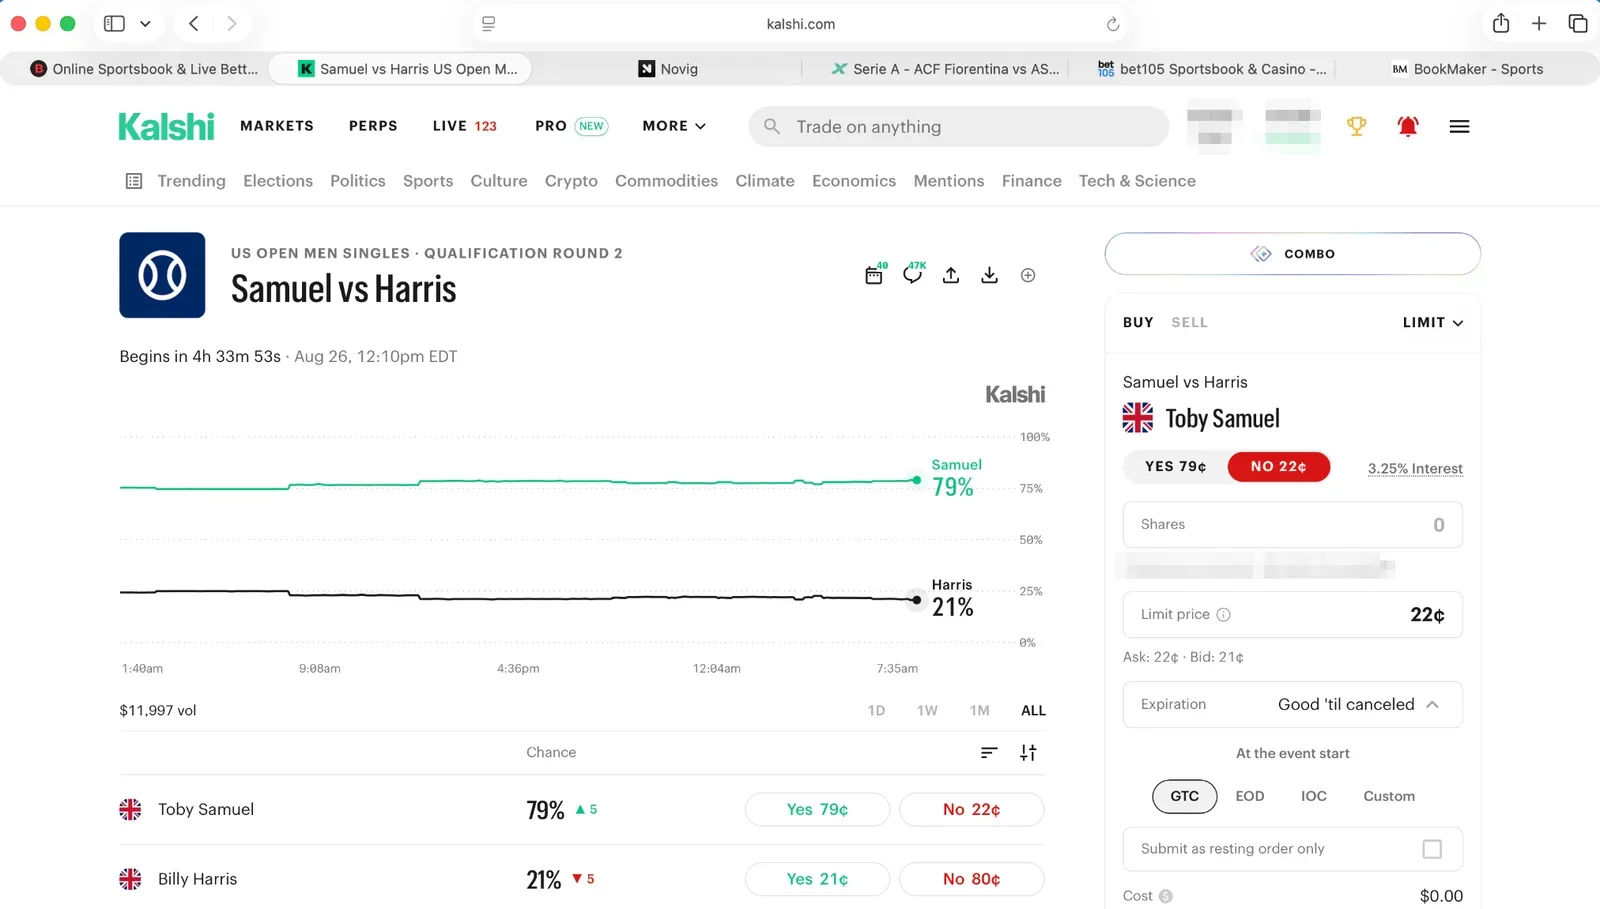The image size is (1600, 909).
Task: Click Yes 21¢ for Billy Harris
Action: (x=817, y=879)
